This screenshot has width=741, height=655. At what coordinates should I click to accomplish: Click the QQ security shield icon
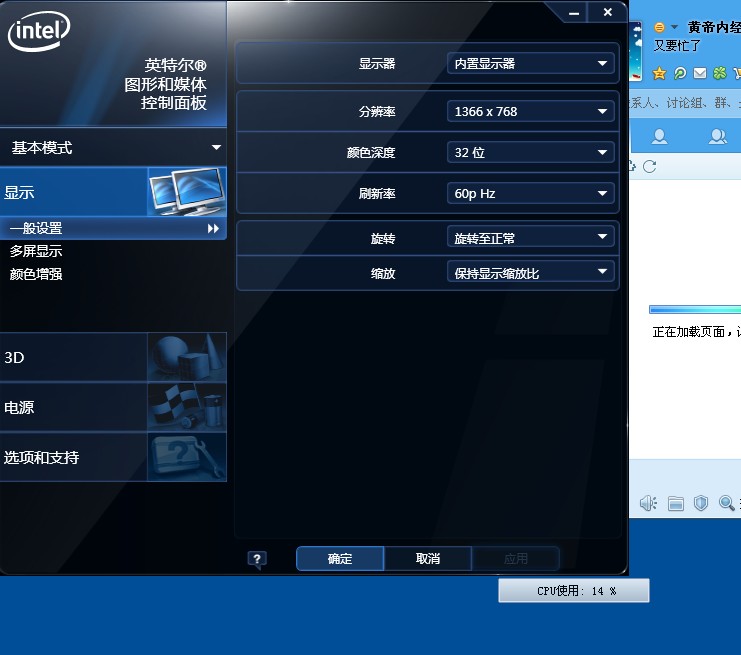(701, 503)
